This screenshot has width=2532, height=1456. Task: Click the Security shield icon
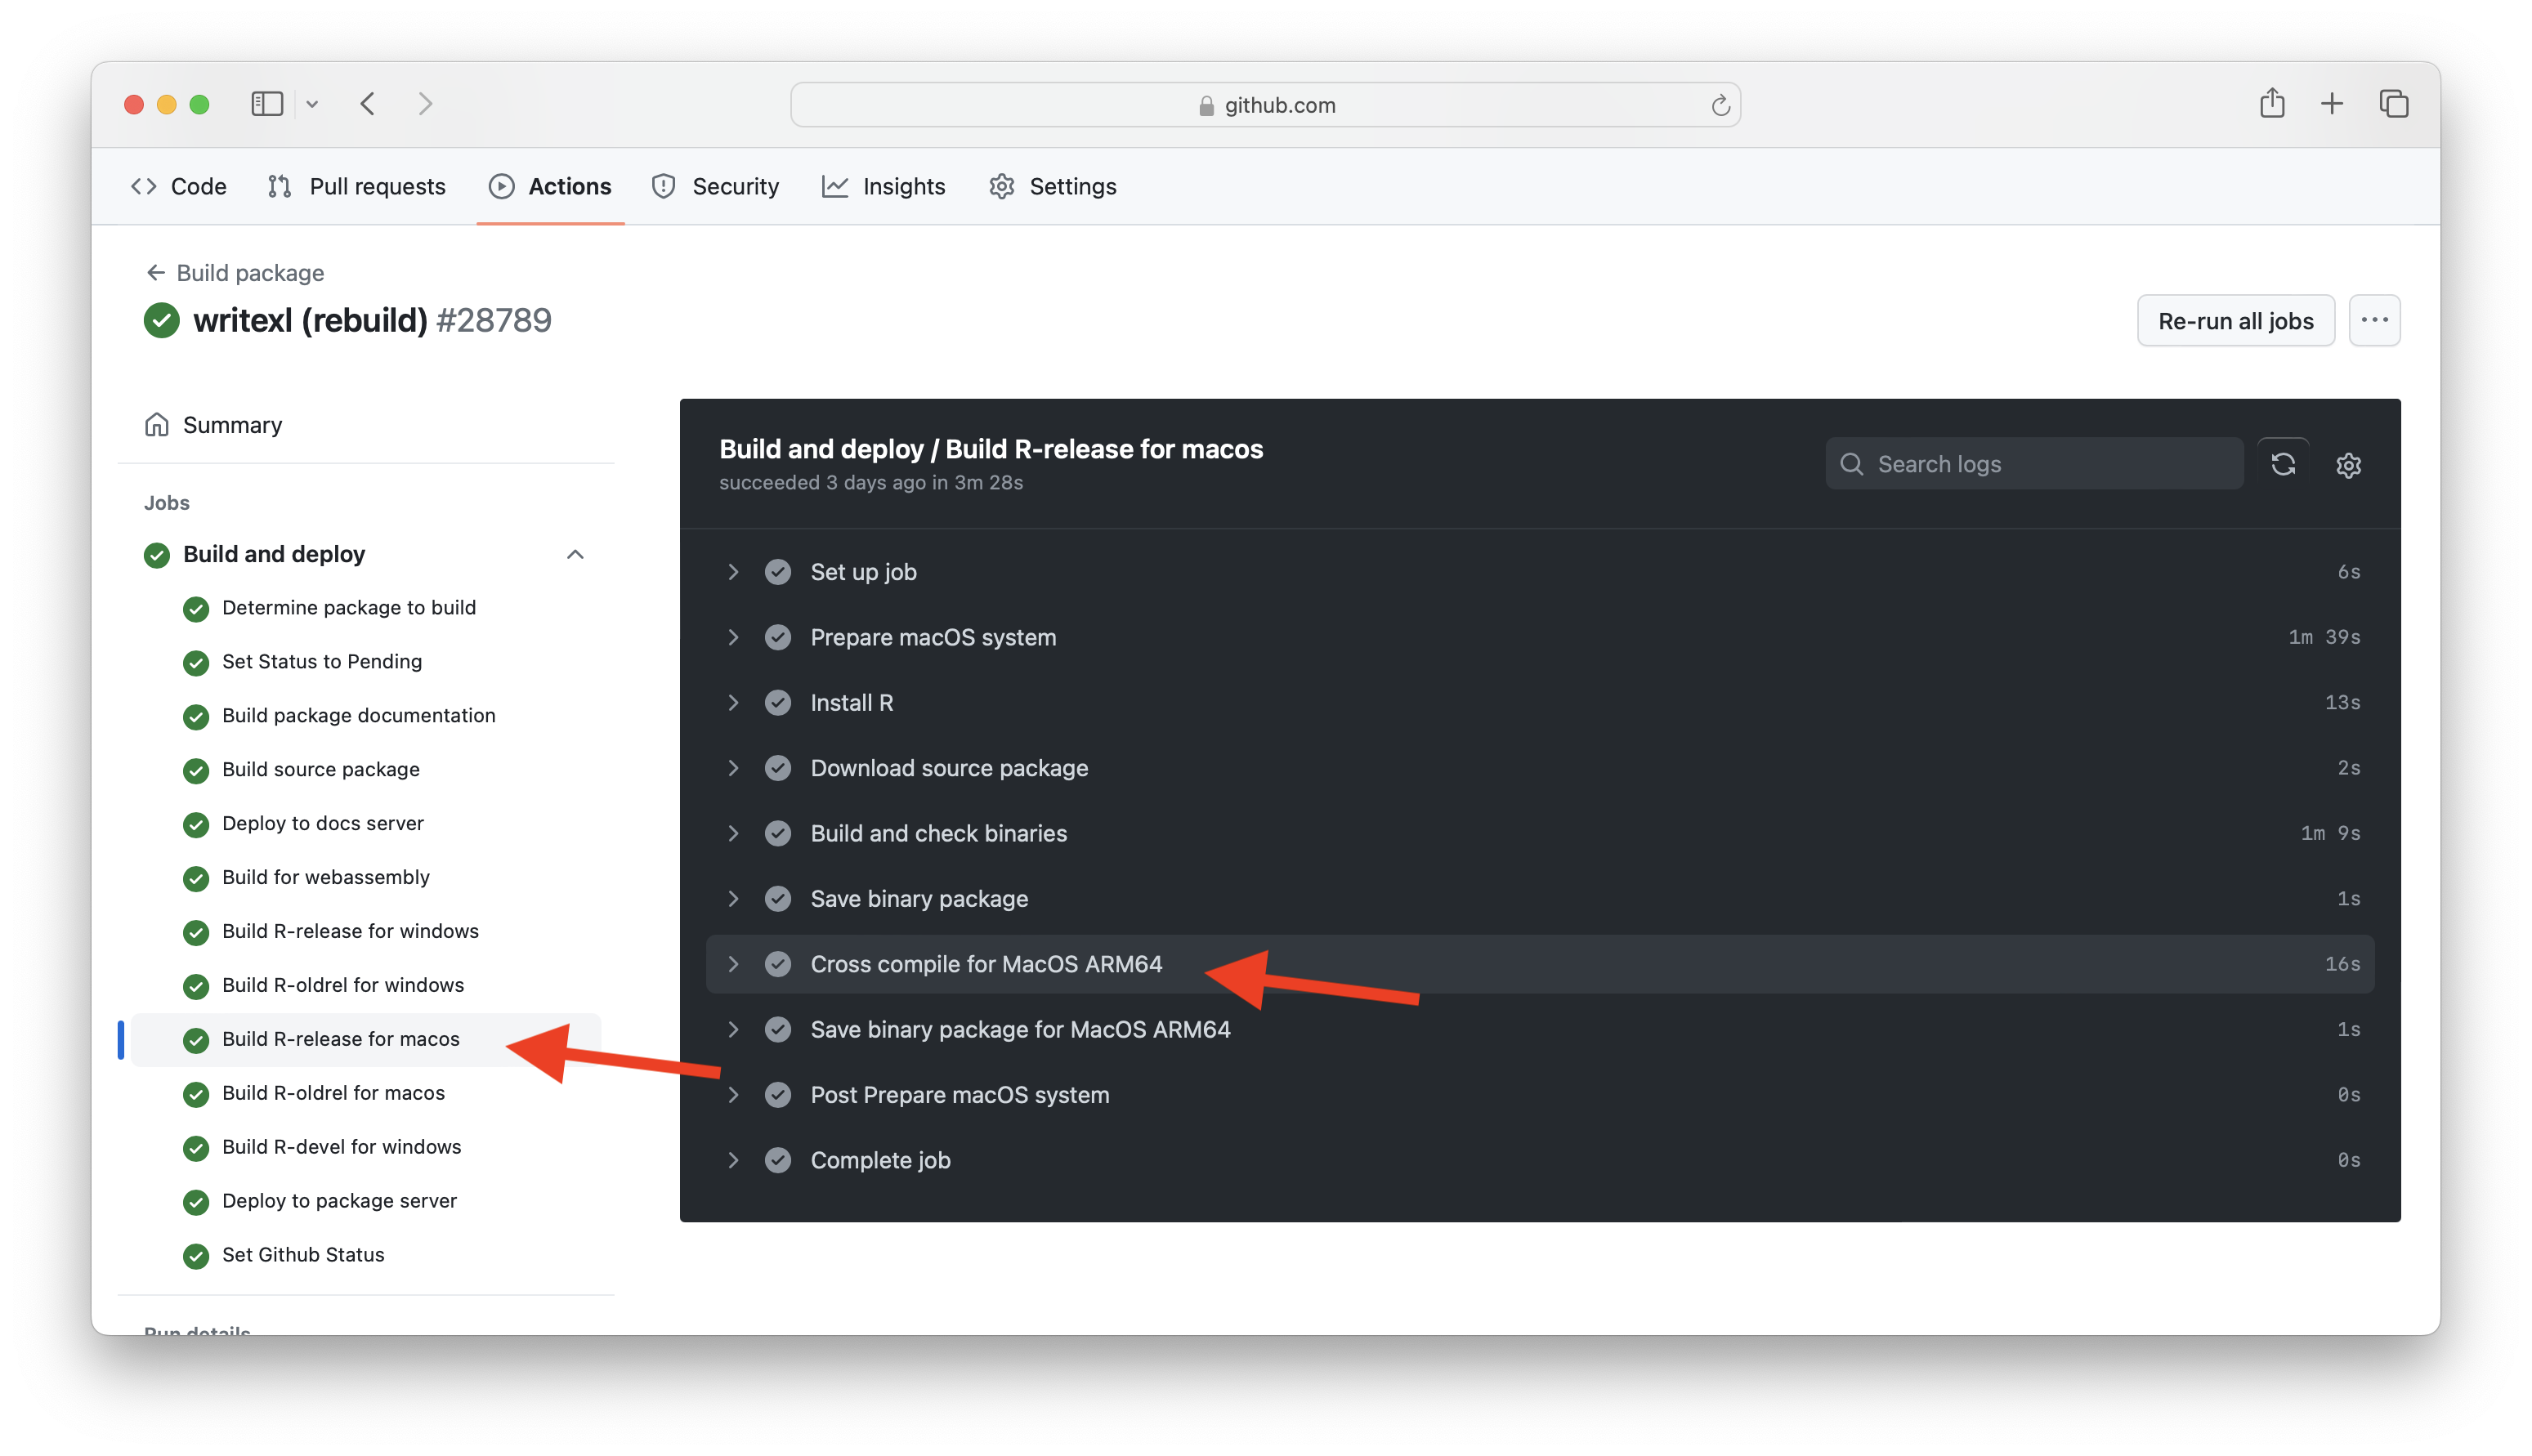click(664, 186)
